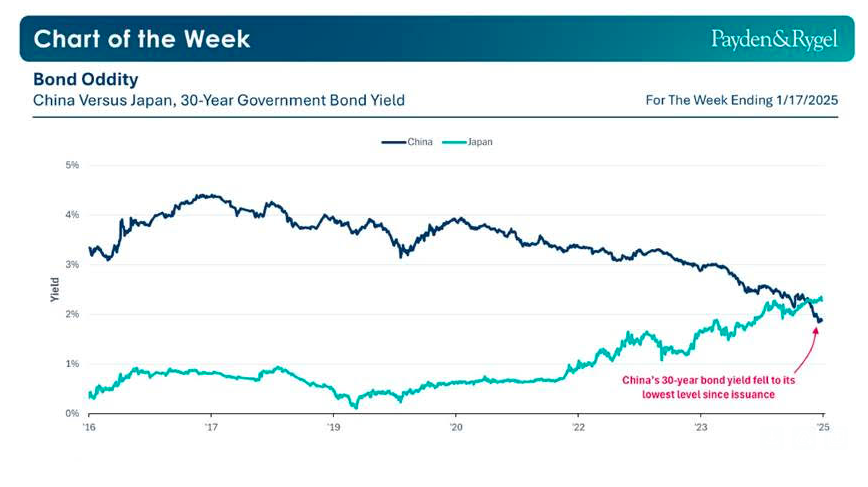Click the week ending 1/17/2025 date text
Viewport: 868px width, 487px height.
[x=741, y=101]
